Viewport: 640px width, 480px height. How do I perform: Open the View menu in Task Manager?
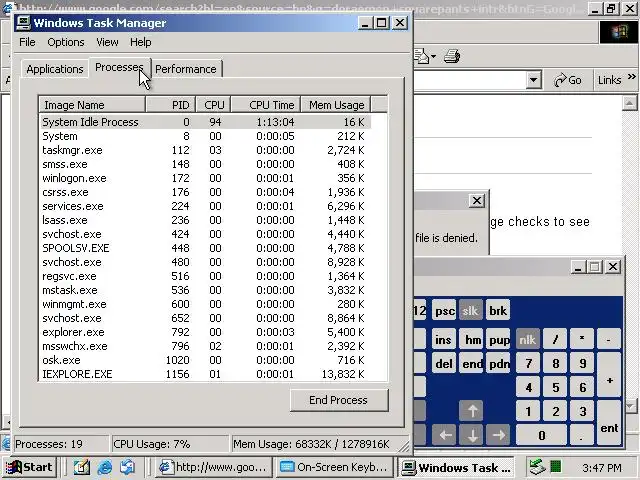tap(107, 42)
